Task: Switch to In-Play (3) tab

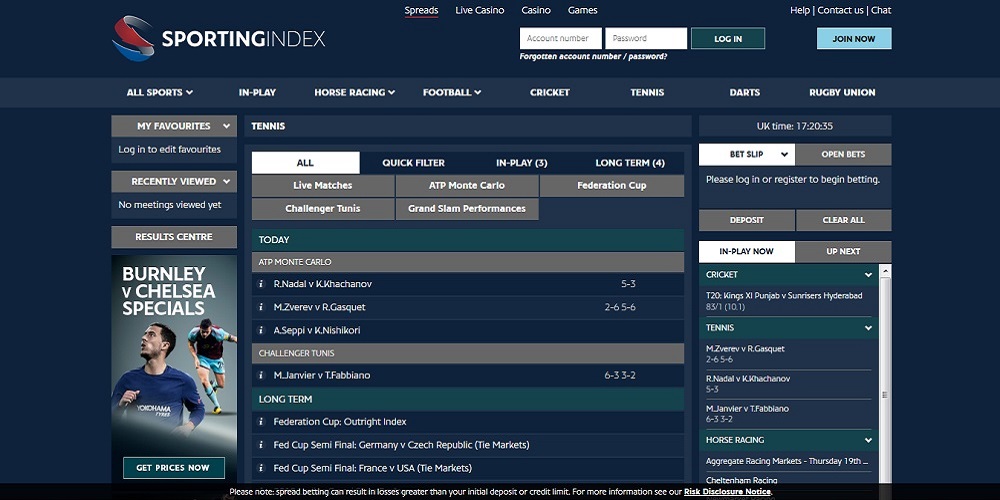Action: tap(522, 163)
